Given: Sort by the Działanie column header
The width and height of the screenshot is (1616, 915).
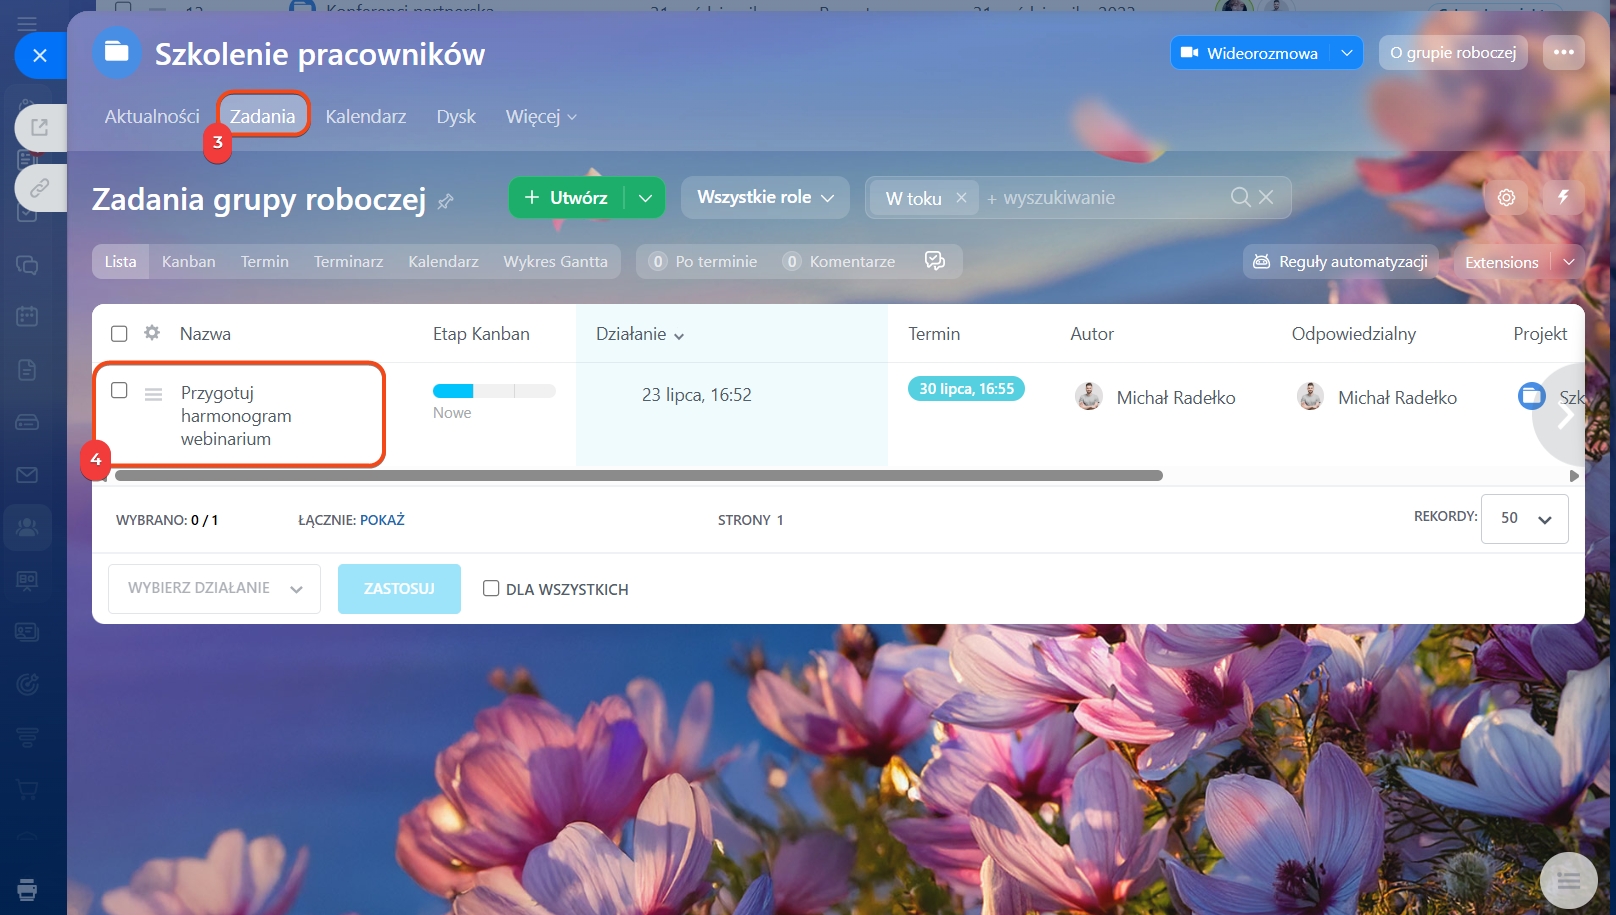Looking at the screenshot, I should [640, 334].
